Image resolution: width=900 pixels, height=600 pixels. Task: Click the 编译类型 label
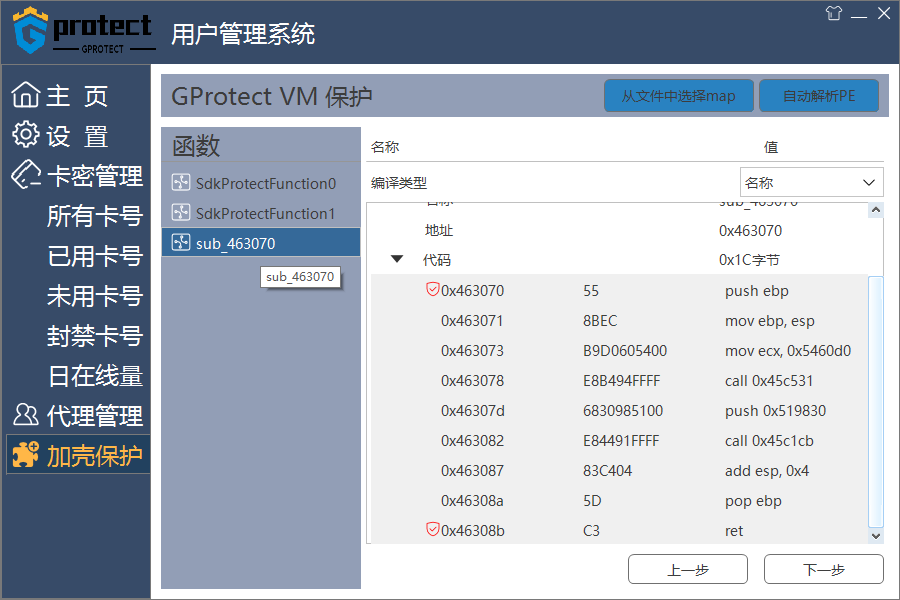pos(399,183)
